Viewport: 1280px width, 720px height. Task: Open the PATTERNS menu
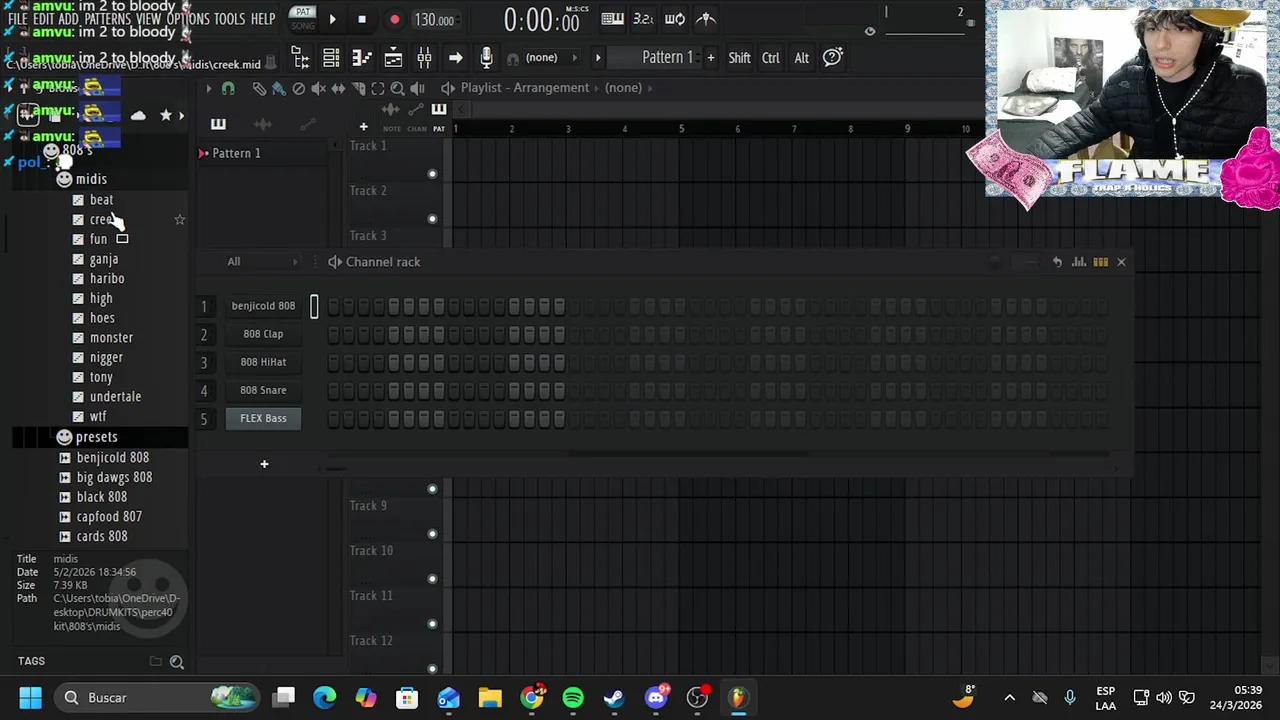107,19
